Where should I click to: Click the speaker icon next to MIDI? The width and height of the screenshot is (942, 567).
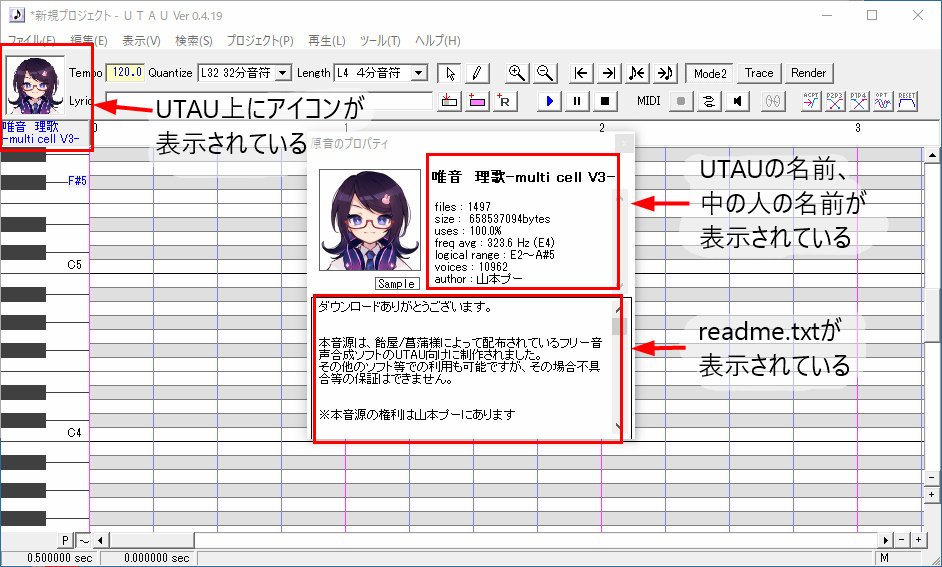click(737, 101)
